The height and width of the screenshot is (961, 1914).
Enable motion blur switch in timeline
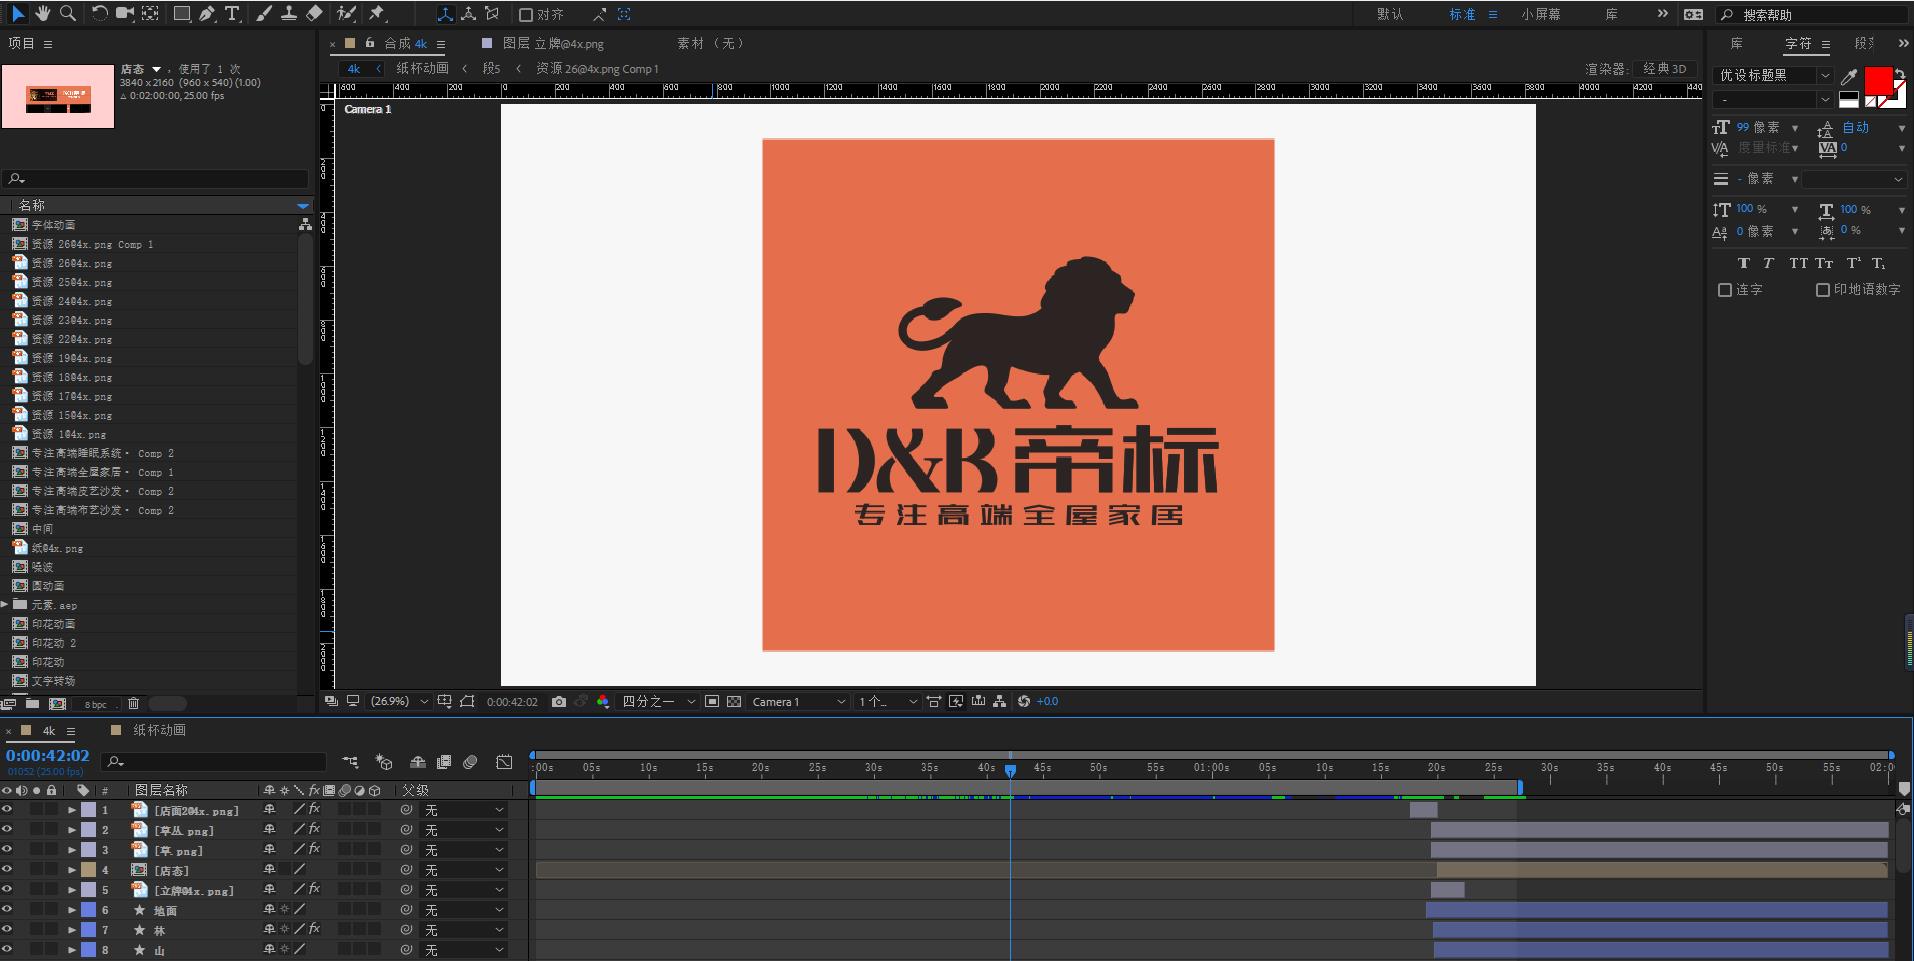pos(471,763)
